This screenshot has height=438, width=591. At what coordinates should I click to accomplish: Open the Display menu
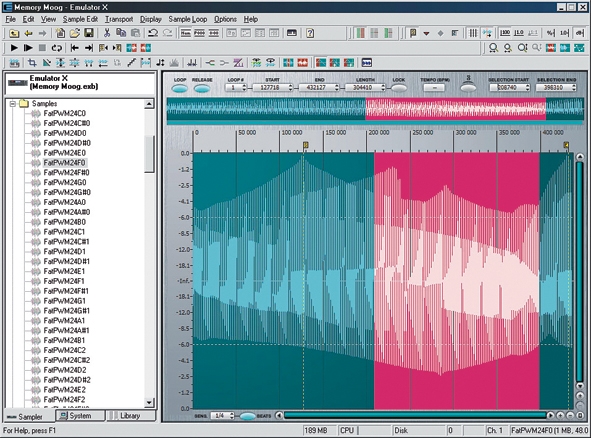151,19
